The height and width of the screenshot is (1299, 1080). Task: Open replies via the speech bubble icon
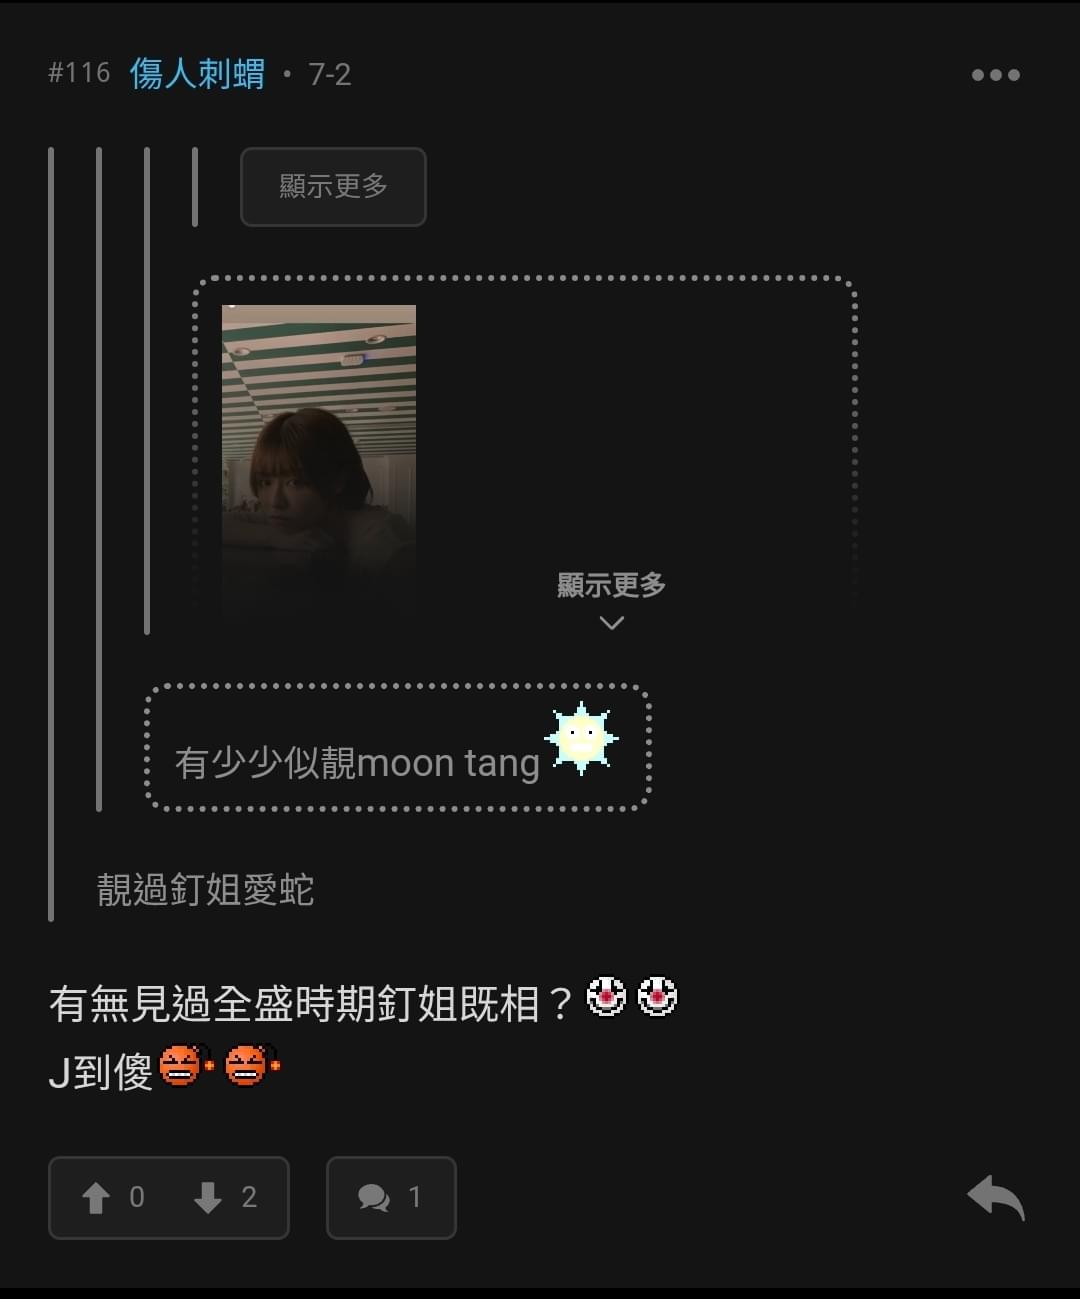pos(374,1197)
